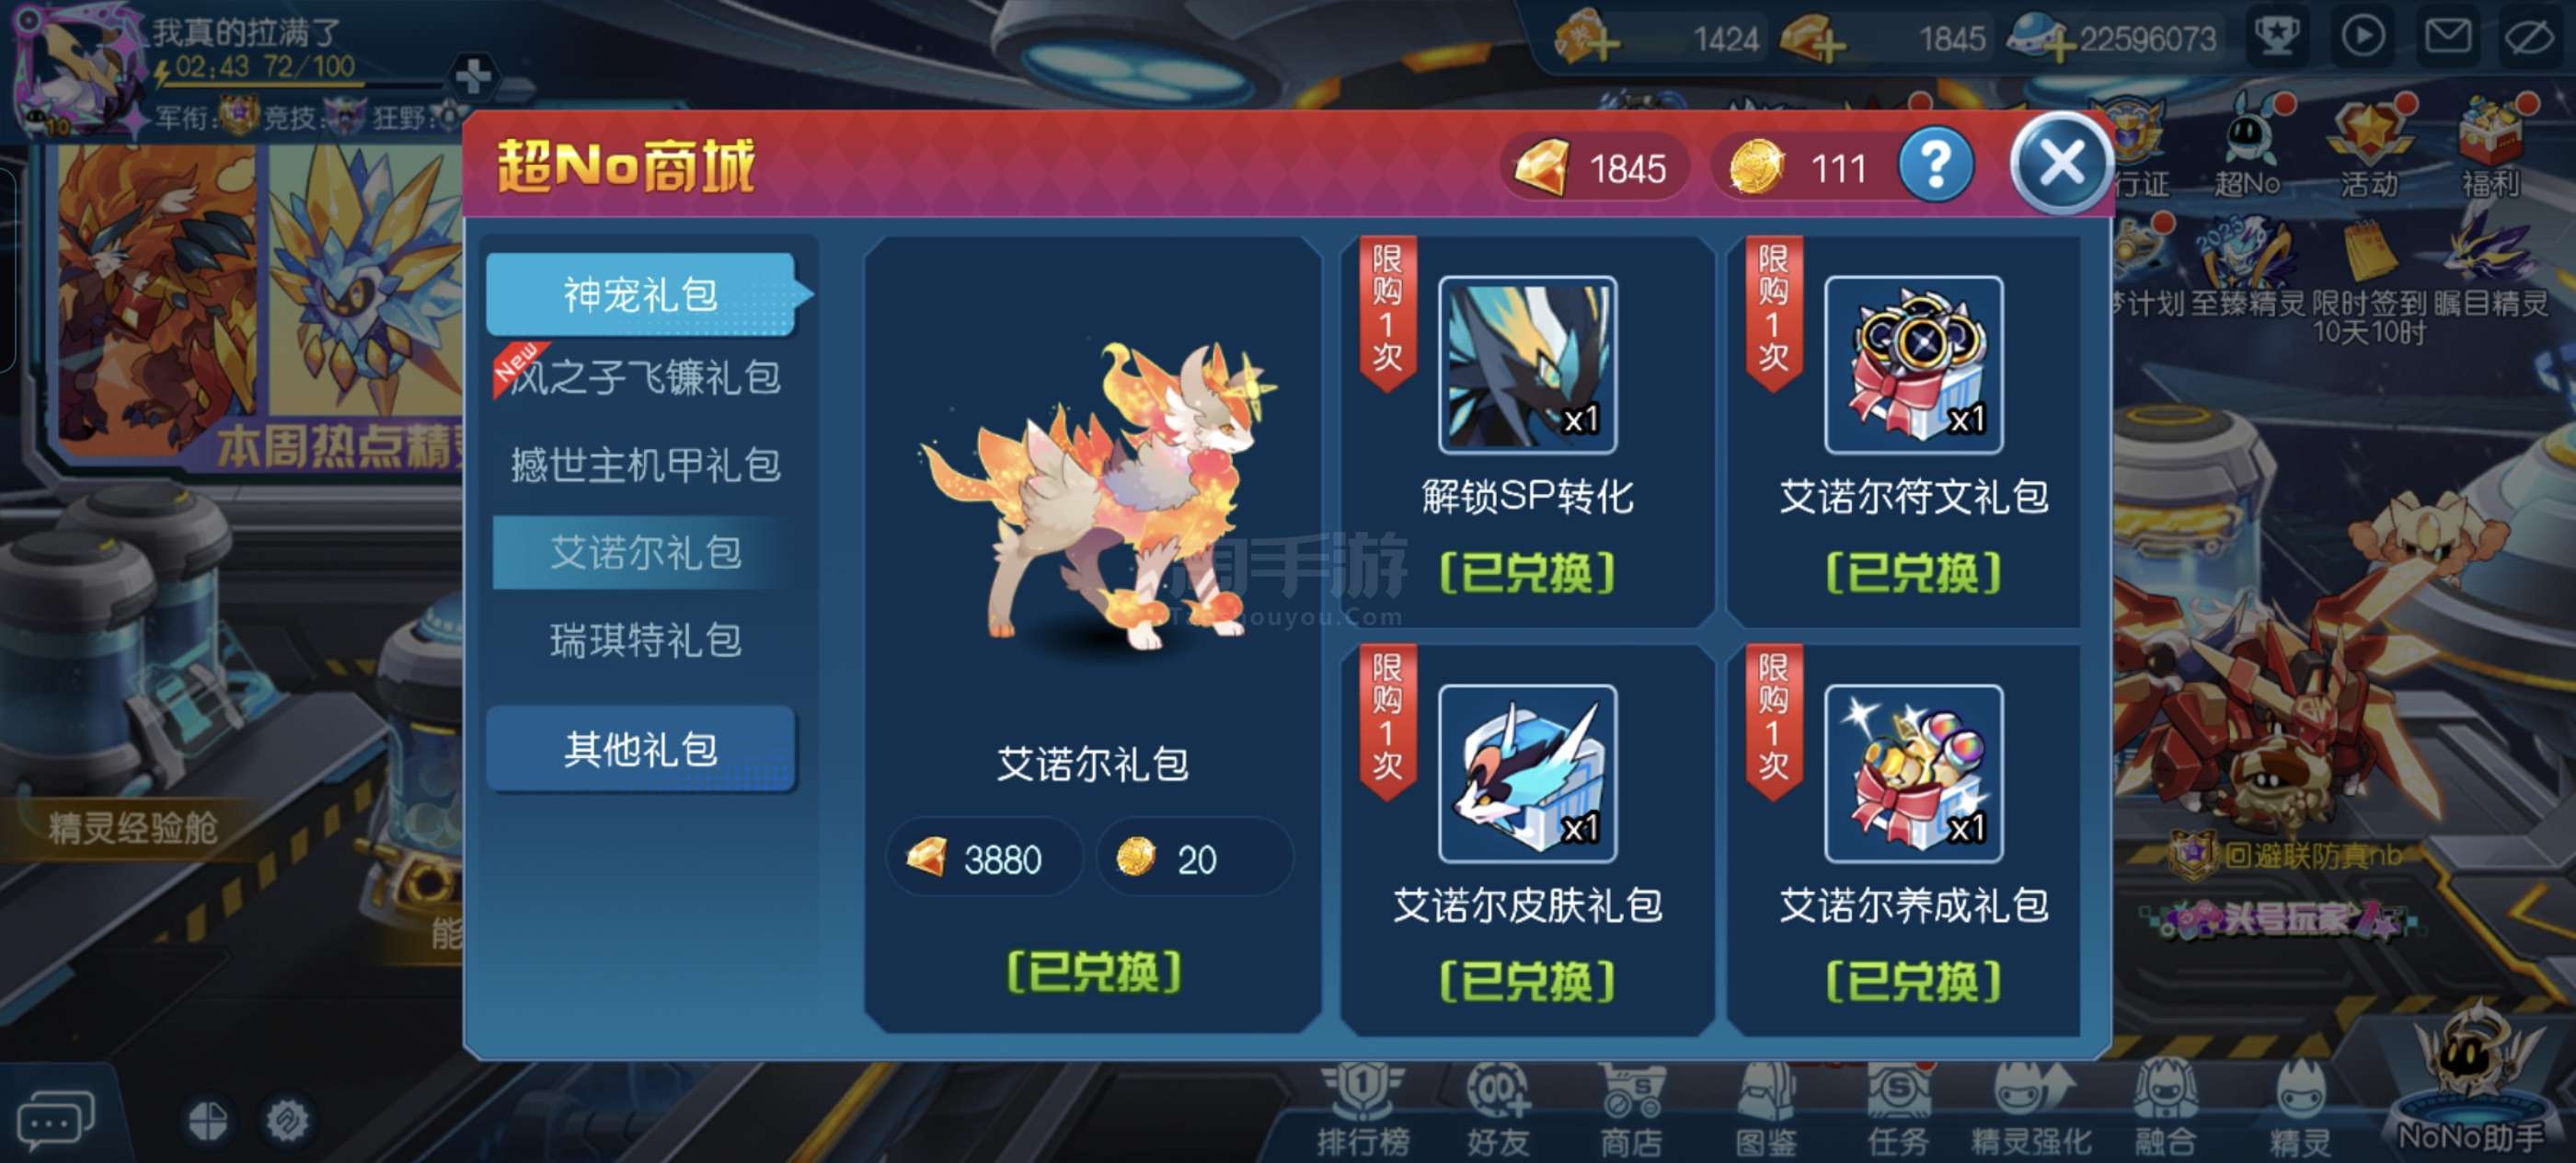Click the plus beside the stamina bar
Screen dimensions: 2576x1163
pyautogui.click(x=473, y=76)
